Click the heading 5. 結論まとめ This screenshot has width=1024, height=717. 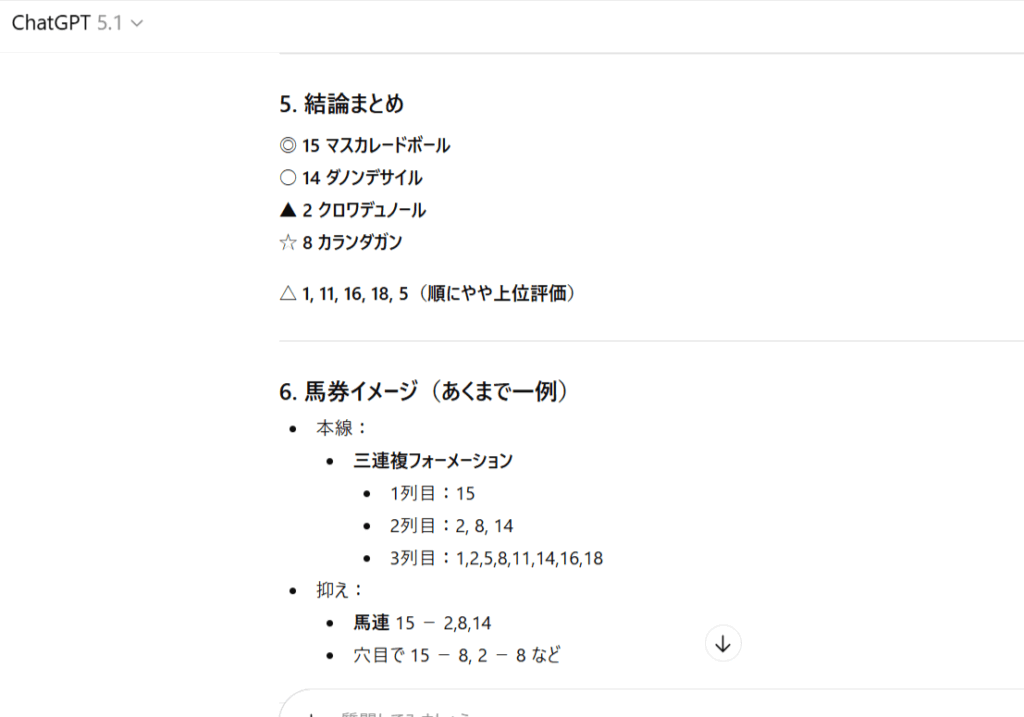(x=341, y=104)
